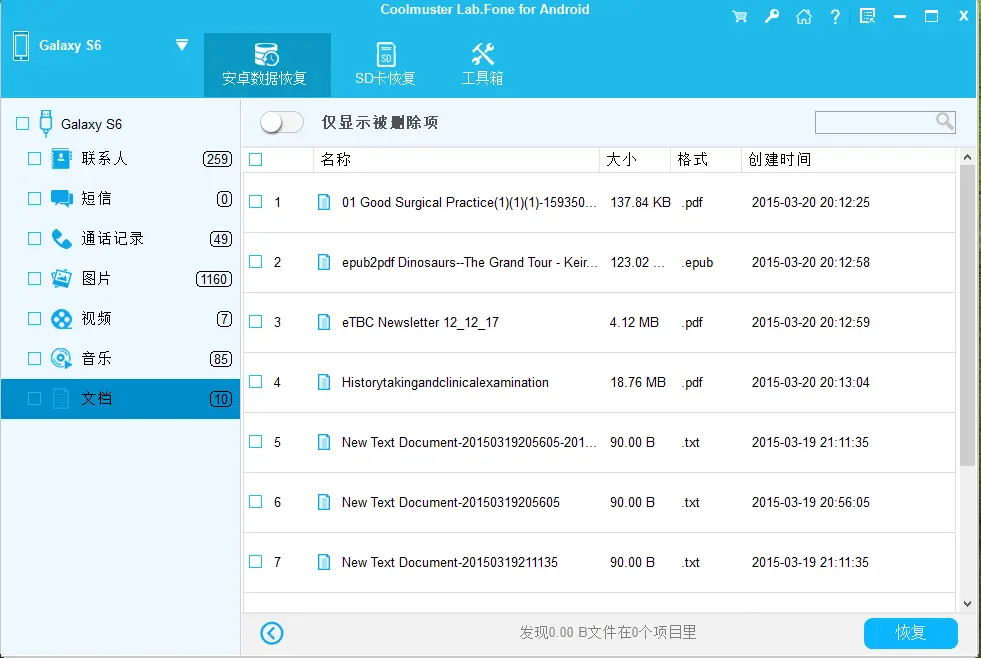
Task: Click file icon of Historytakingandclinicalexamination
Action: point(324,382)
